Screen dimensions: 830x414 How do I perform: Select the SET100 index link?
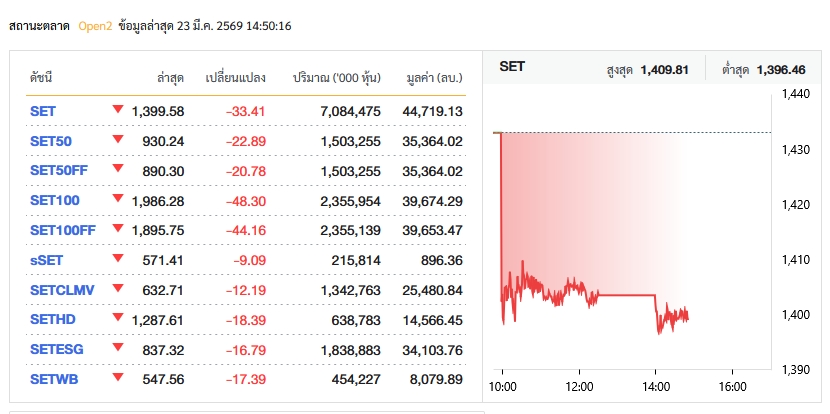pos(54,201)
